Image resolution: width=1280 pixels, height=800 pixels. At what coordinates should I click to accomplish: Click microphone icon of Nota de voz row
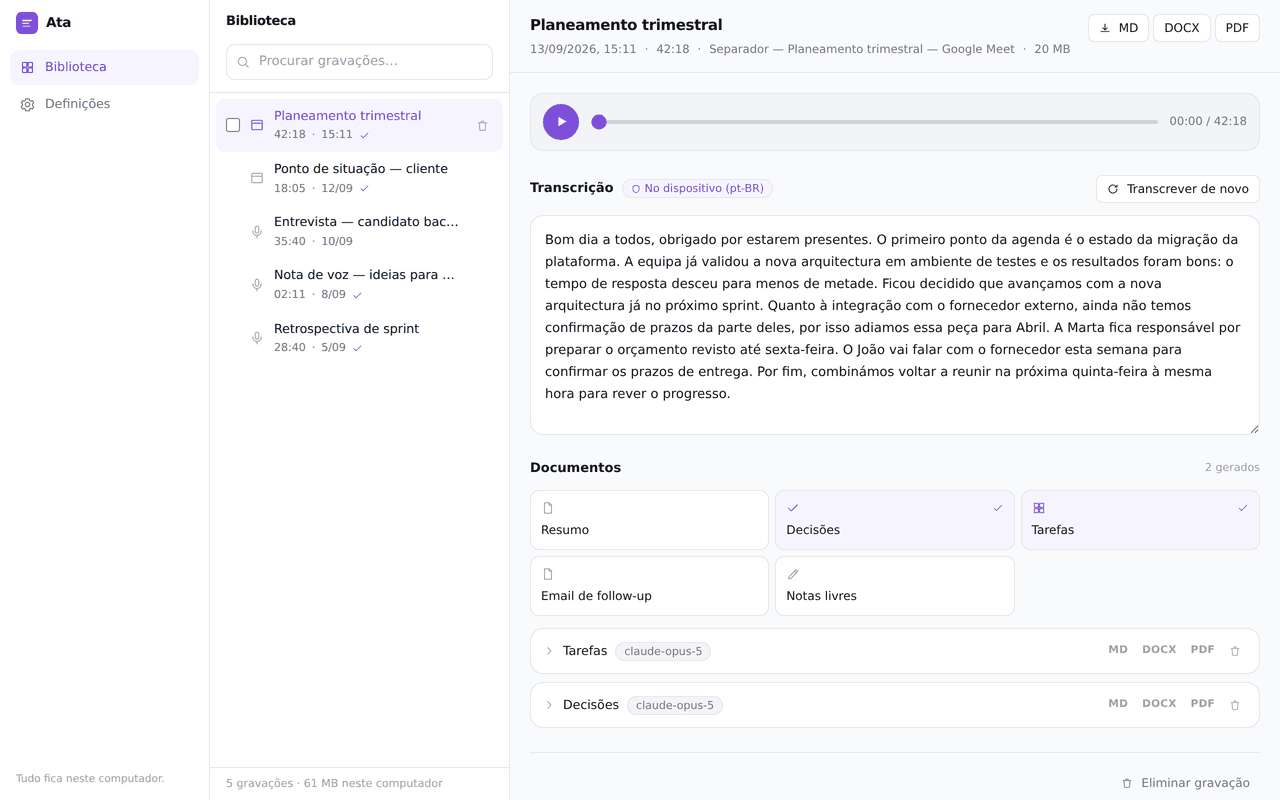click(x=257, y=284)
